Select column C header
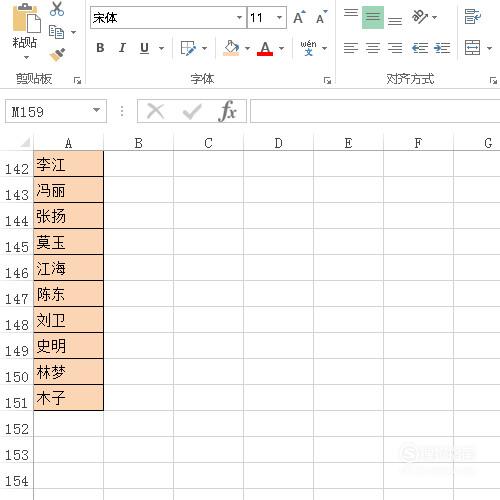The image size is (500, 500). click(x=208, y=143)
